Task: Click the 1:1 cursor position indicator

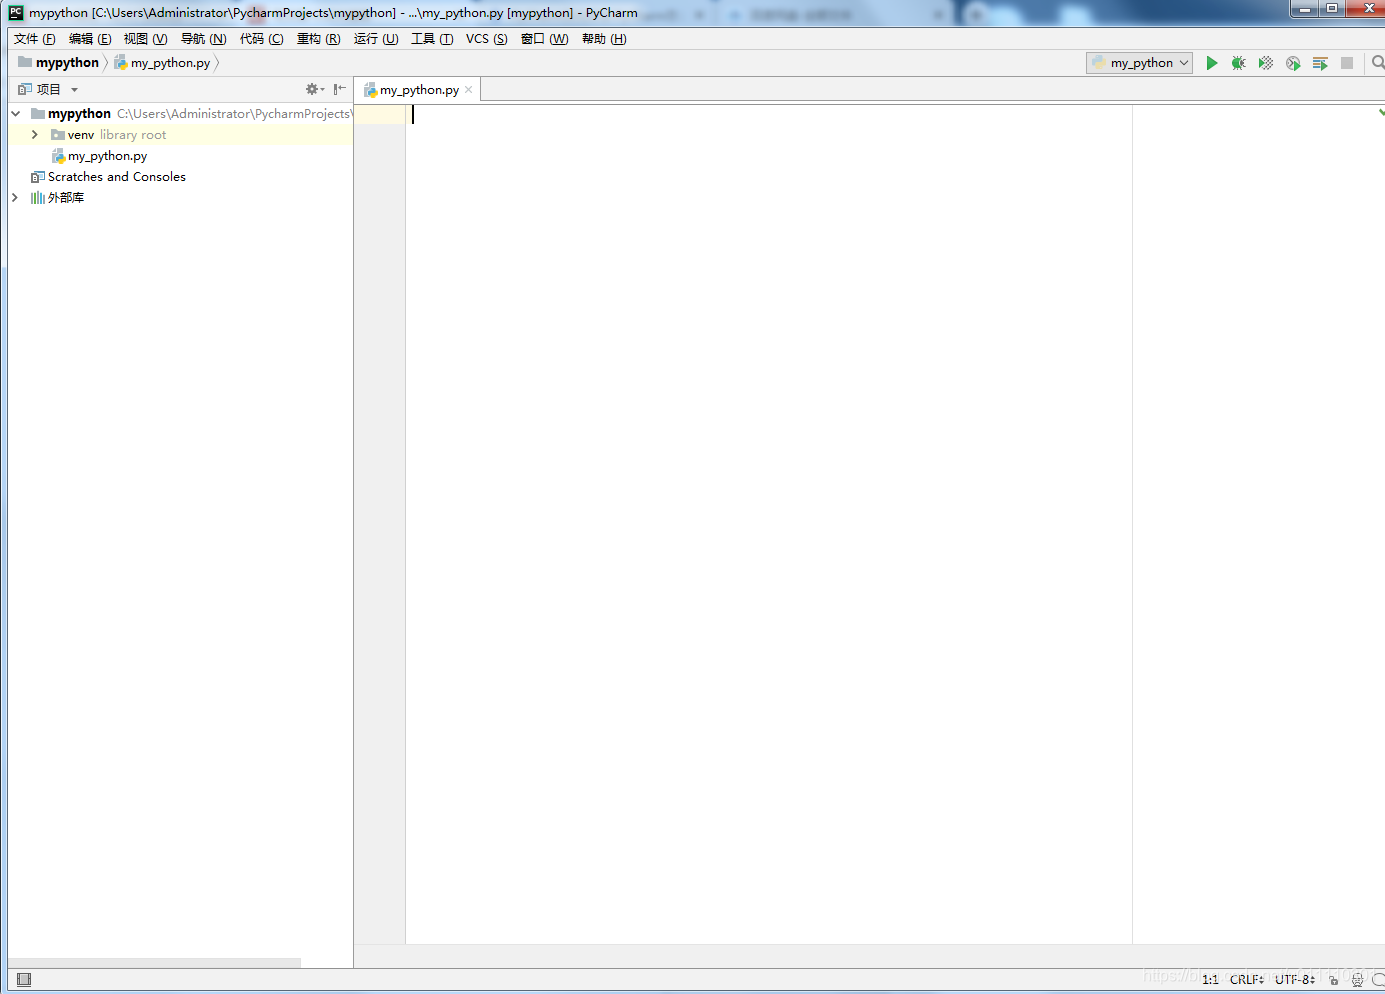Action: 1210,980
